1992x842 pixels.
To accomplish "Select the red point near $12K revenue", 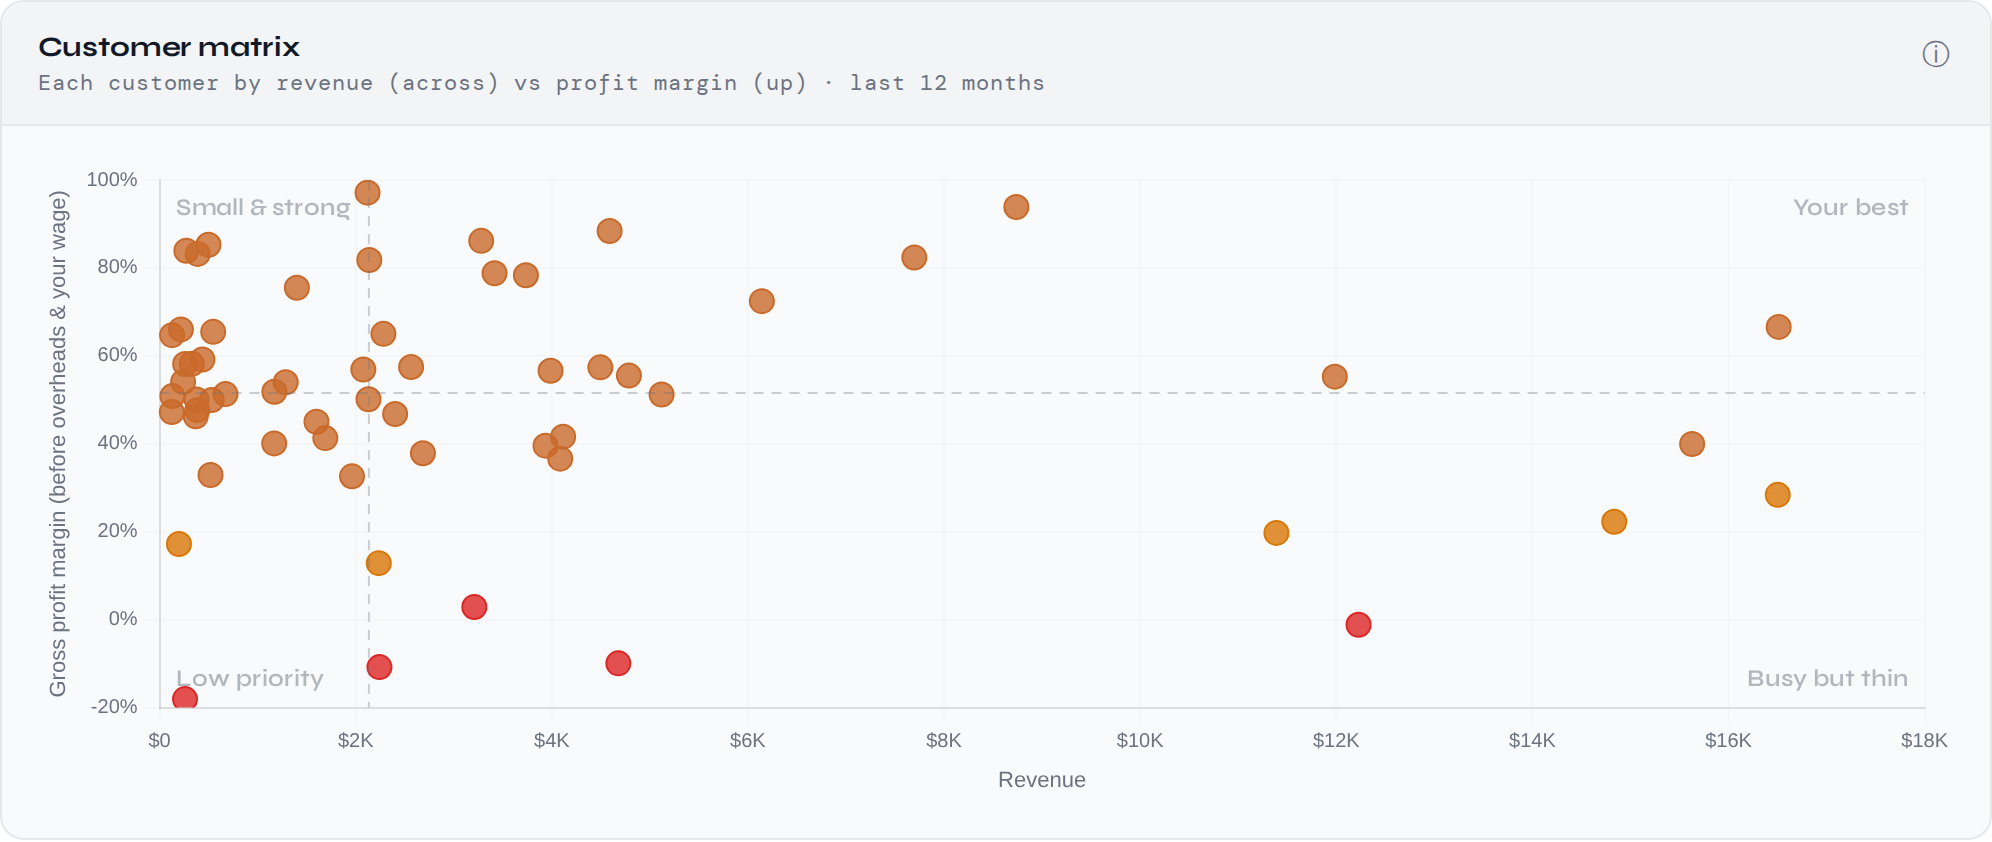I will (1358, 625).
